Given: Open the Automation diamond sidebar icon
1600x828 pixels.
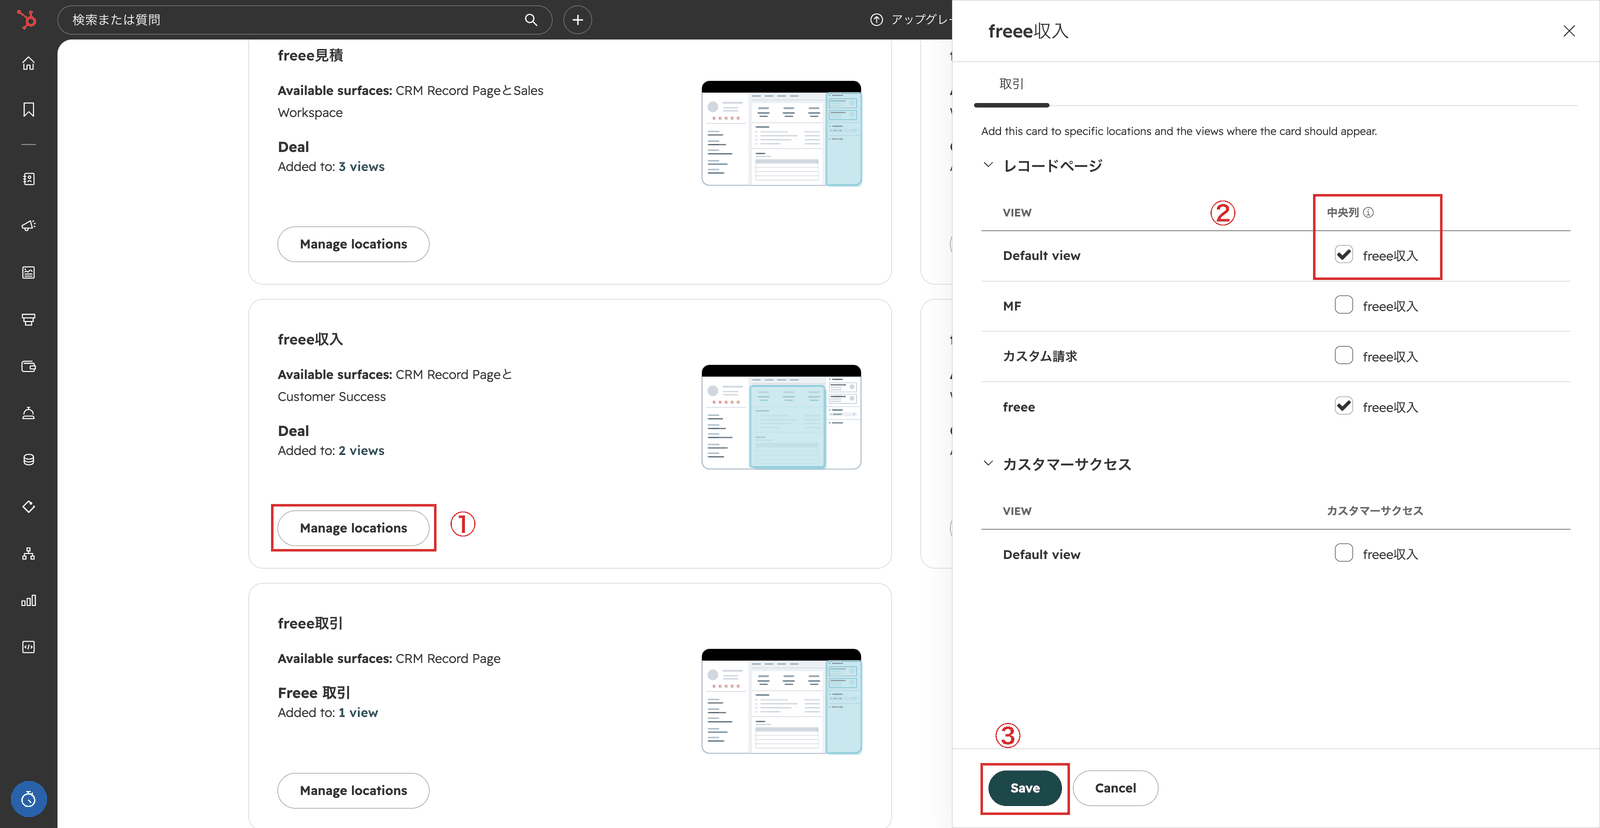Looking at the screenshot, I should tap(28, 507).
